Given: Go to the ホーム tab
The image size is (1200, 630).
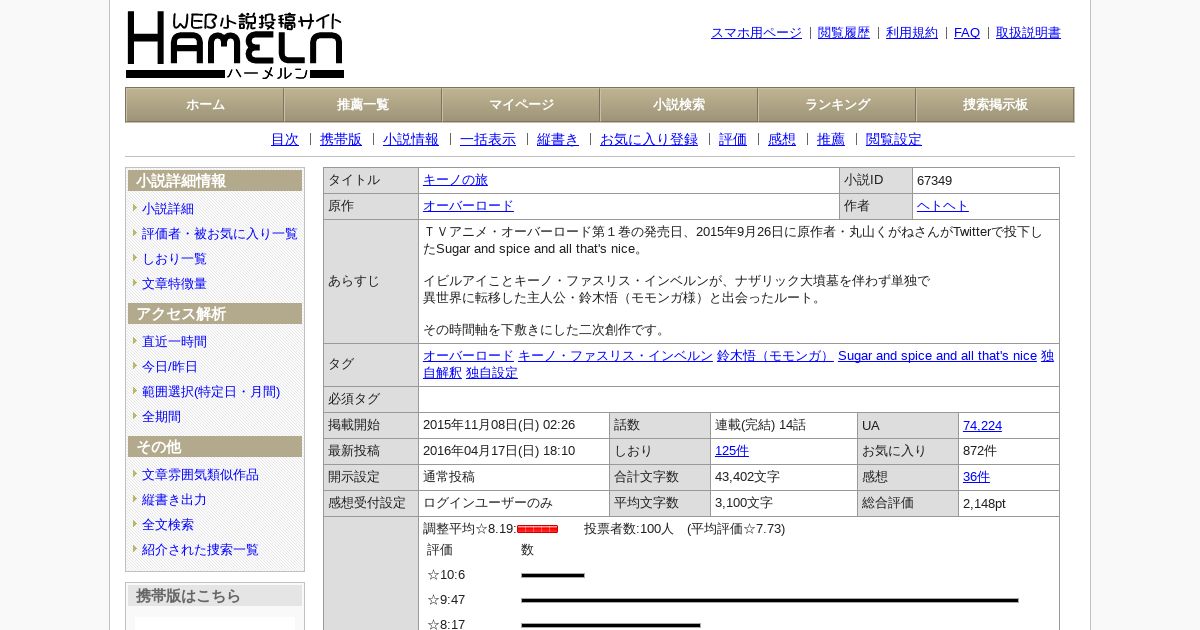Looking at the screenshot, I should coord(205,105).
